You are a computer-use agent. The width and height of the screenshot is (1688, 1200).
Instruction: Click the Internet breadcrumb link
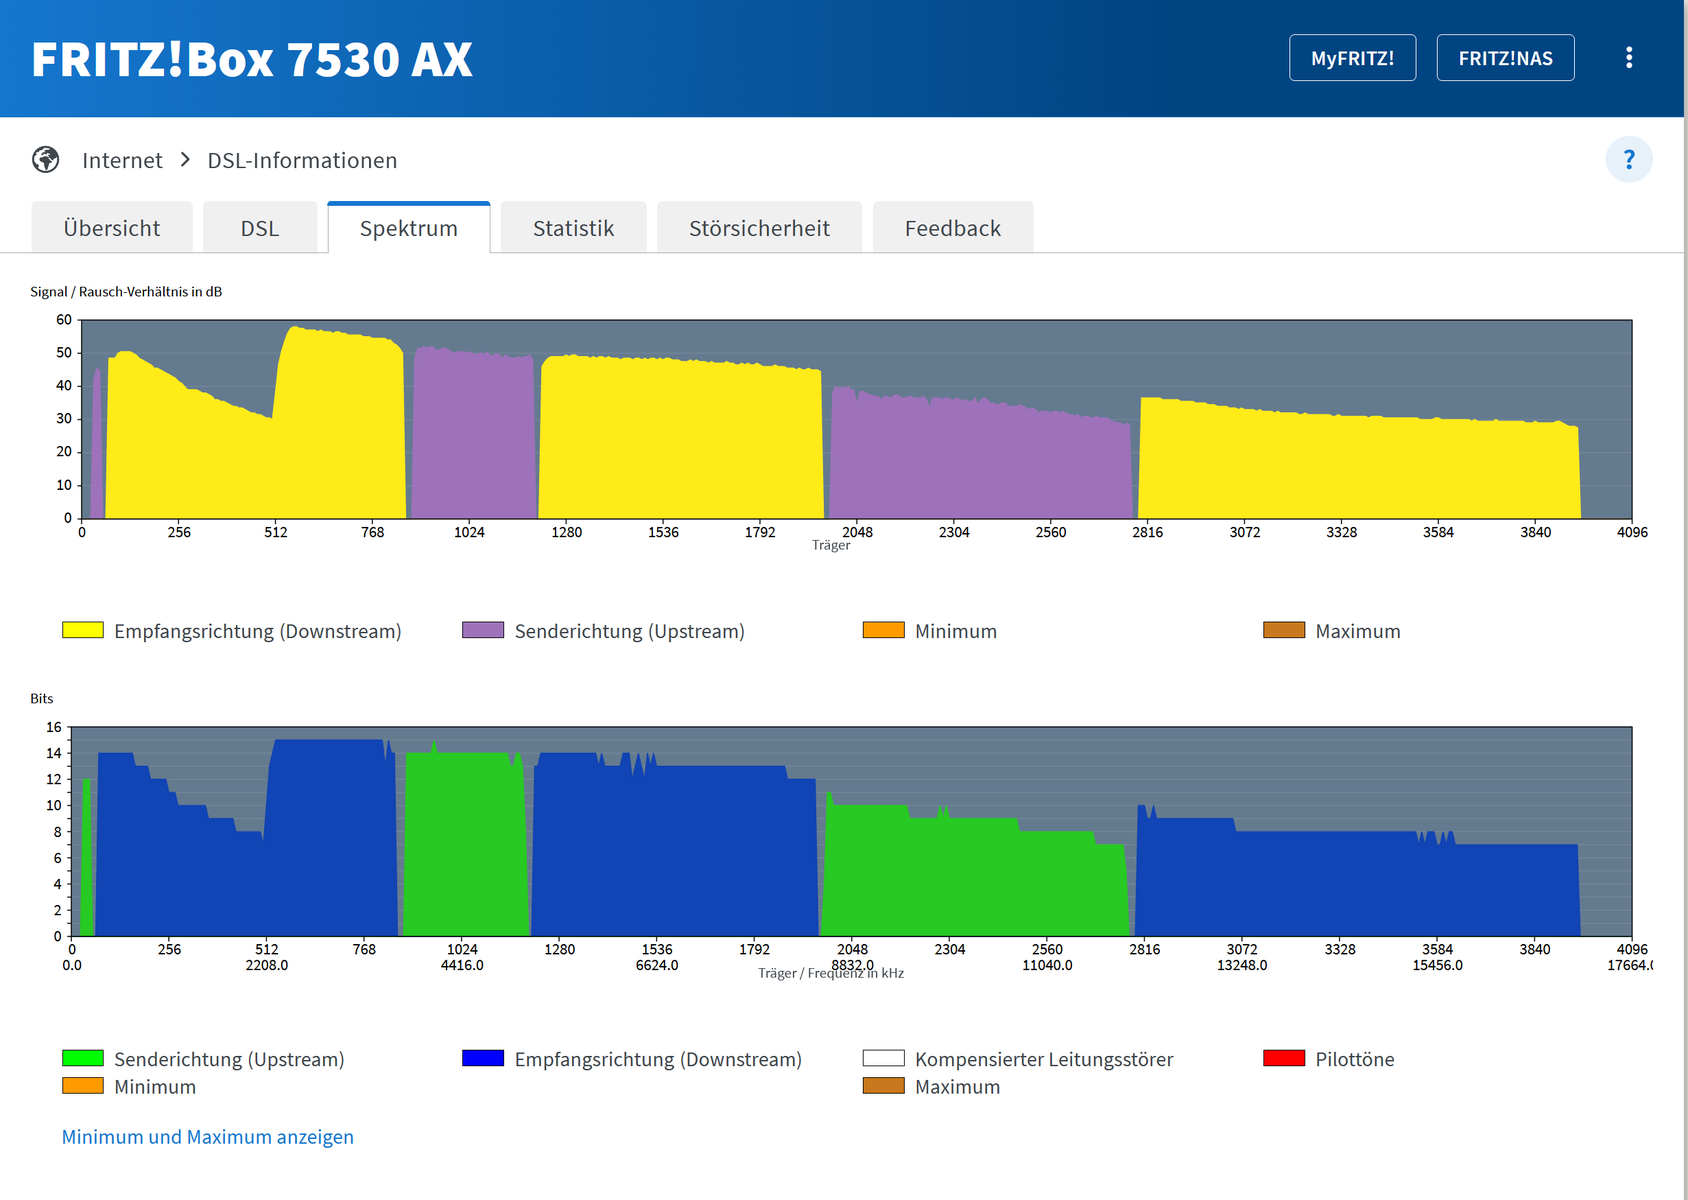pos(122,160)
